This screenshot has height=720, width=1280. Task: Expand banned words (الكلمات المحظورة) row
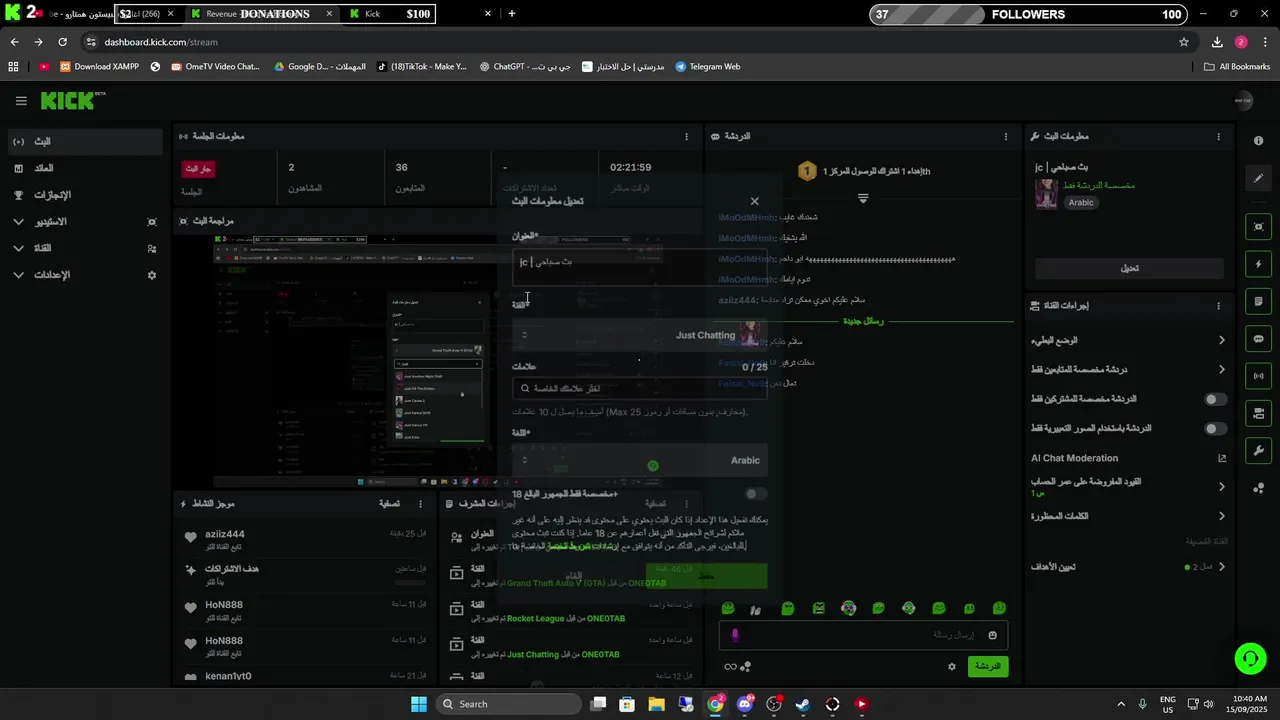(1128, 516)
